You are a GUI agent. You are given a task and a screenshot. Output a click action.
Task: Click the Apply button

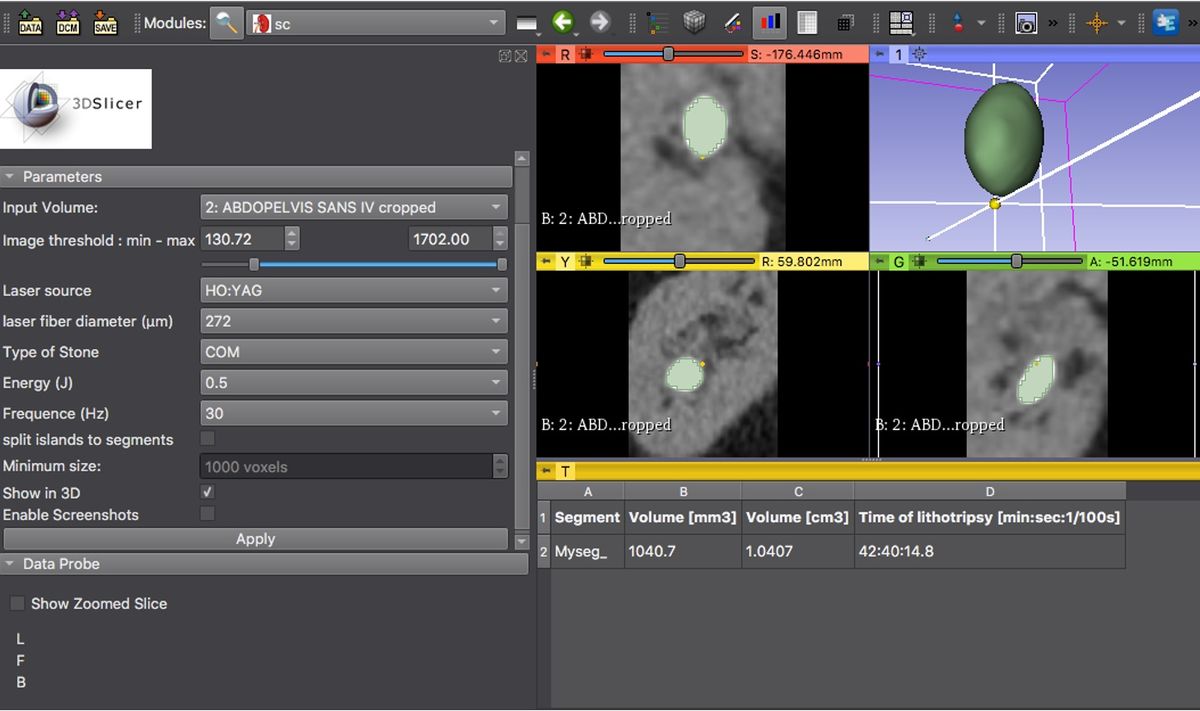click(x=255, y=539)
